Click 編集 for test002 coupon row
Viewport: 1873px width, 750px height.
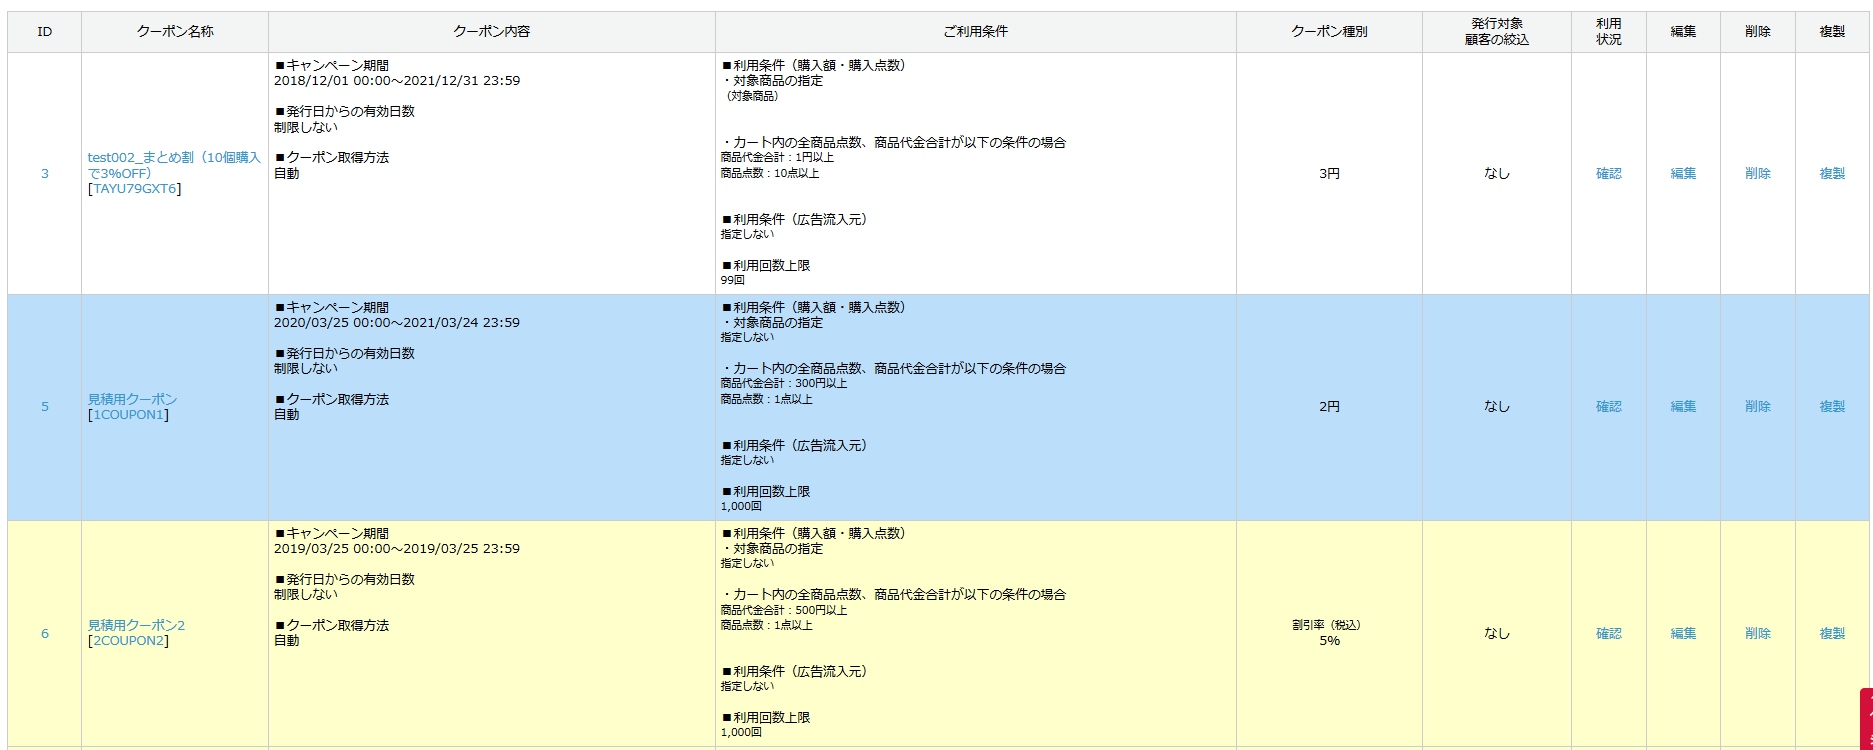[x=1683, y=174]
